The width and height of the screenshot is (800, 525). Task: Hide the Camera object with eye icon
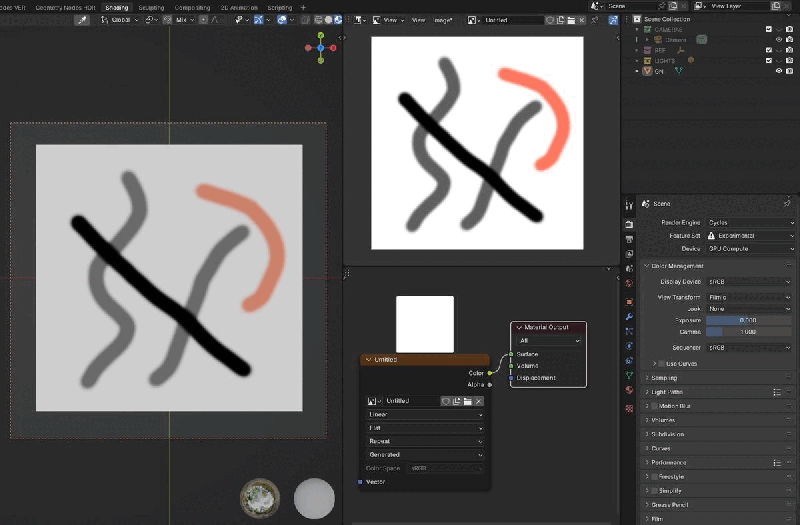[779, 40]
